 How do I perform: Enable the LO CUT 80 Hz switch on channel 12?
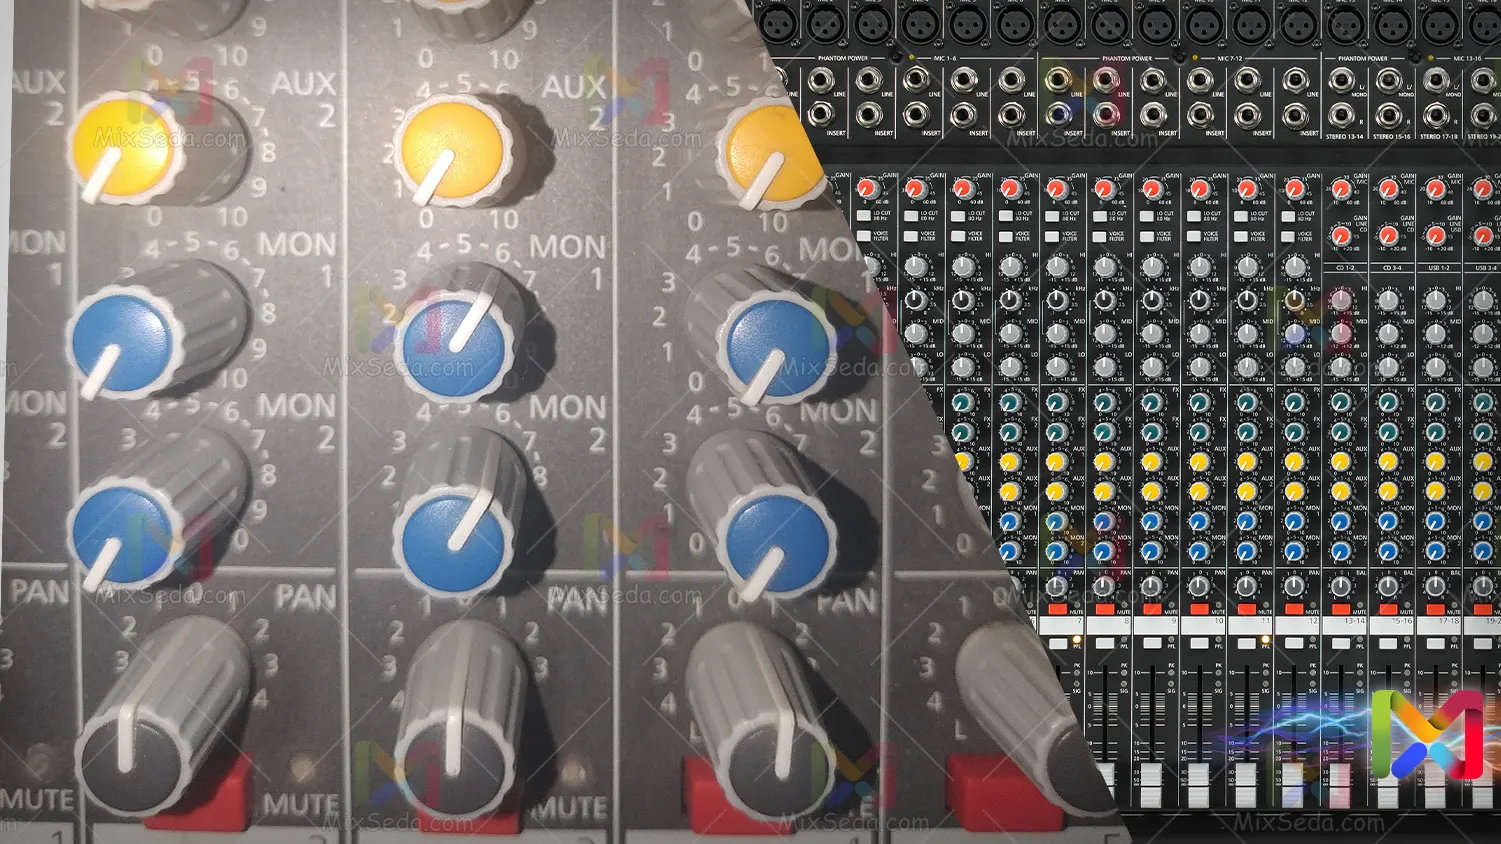pyautogui.click(x=1289, y=216)
